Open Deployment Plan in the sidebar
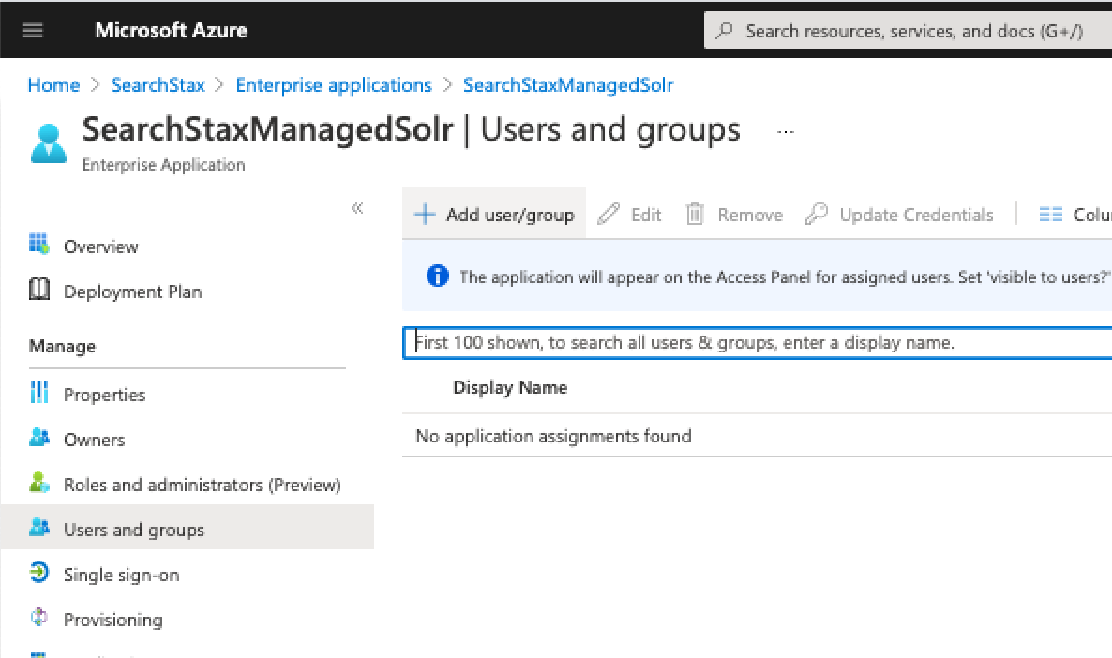The height and width of the screenshot is (658, 1112). pos(133,292)
